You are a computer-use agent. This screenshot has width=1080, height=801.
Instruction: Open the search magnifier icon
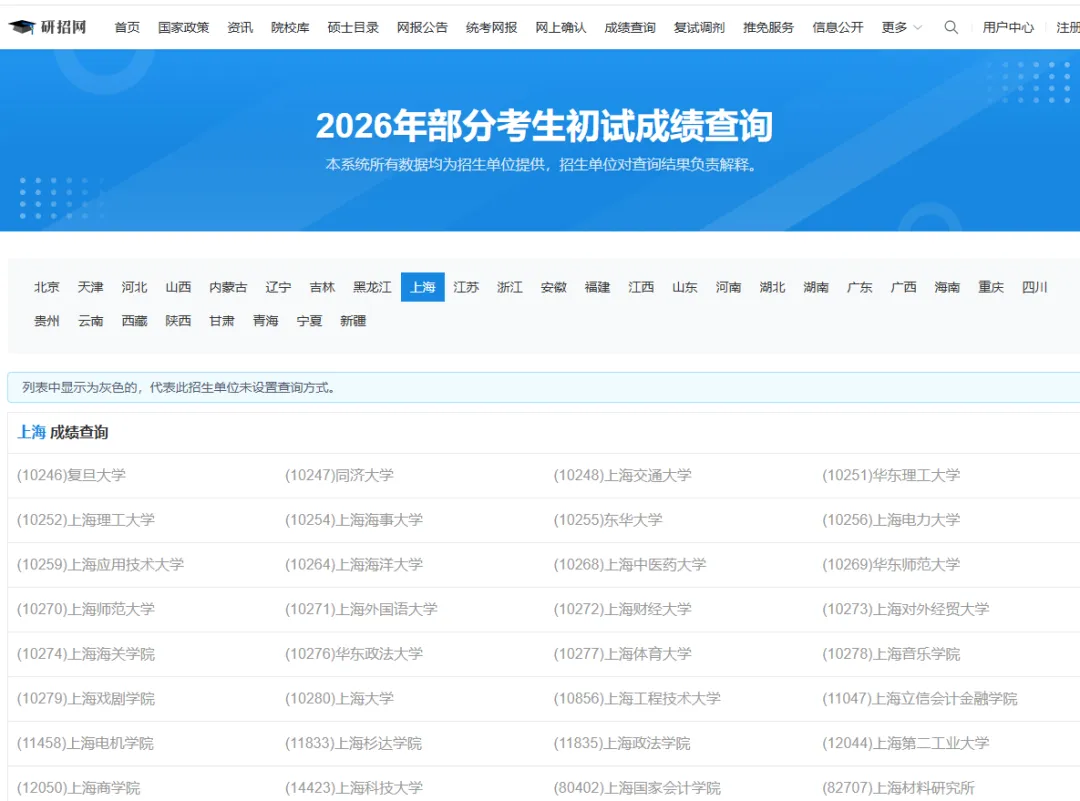pos(951,28)
